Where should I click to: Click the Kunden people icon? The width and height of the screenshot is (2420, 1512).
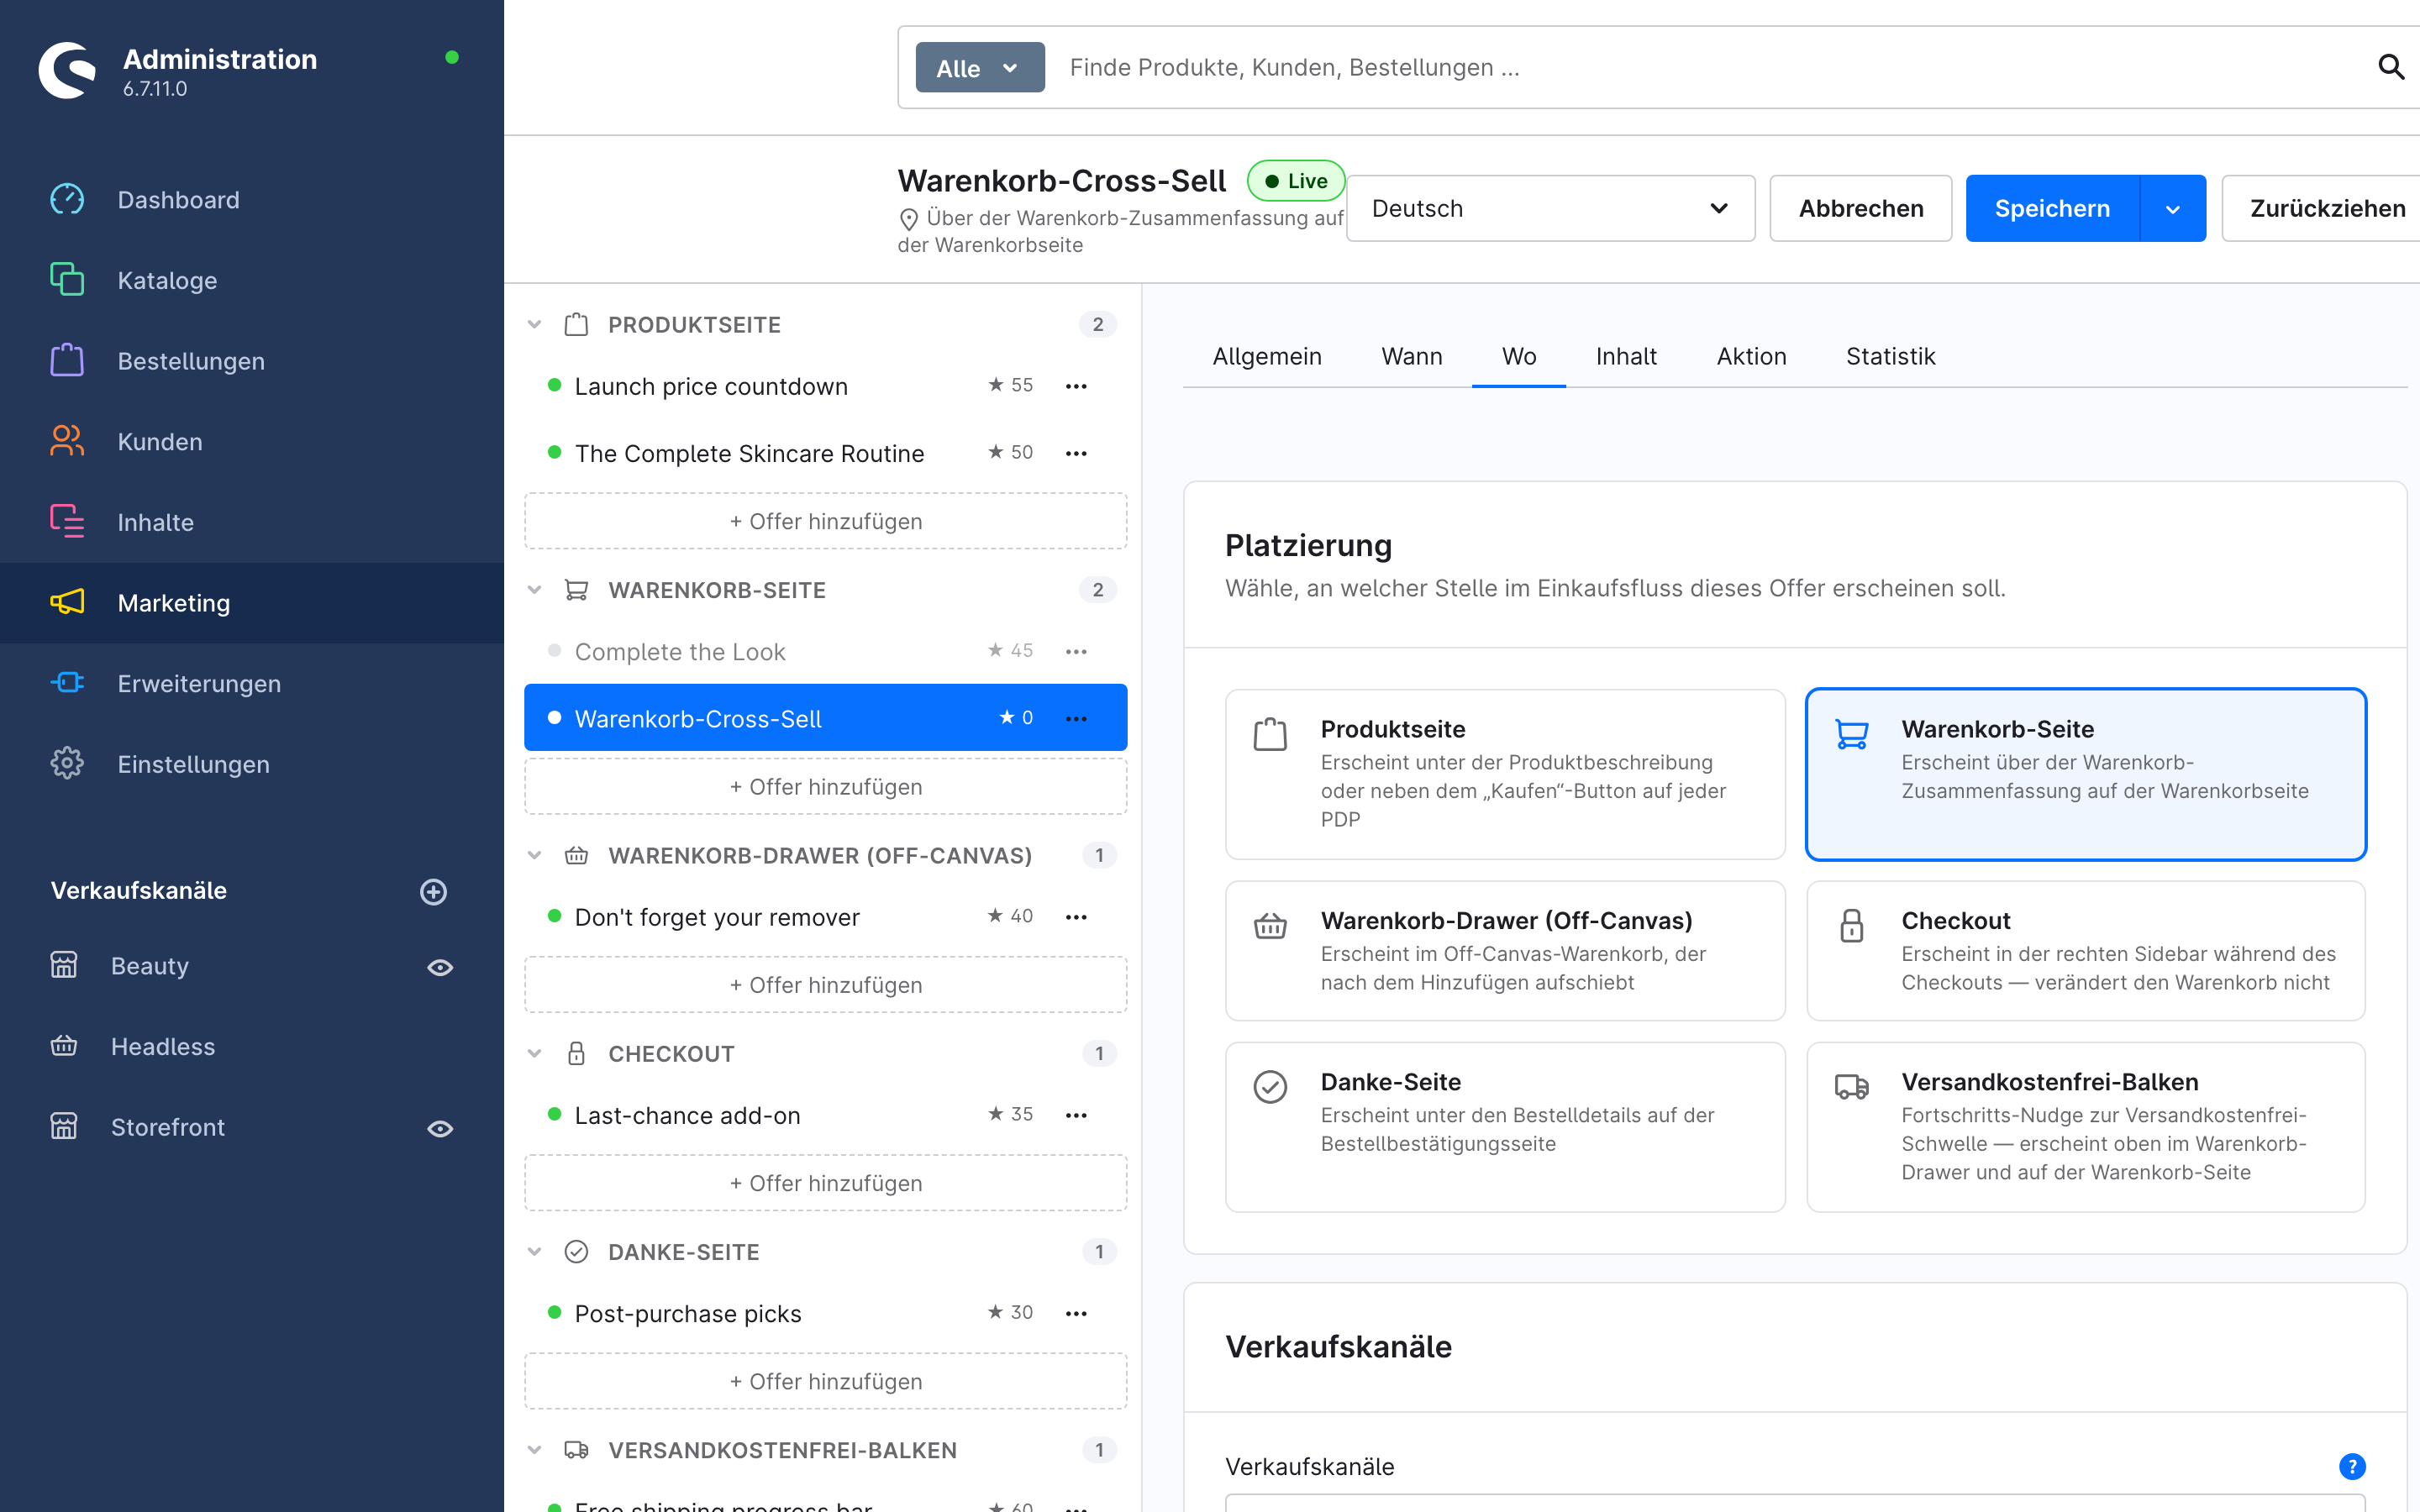67,441
